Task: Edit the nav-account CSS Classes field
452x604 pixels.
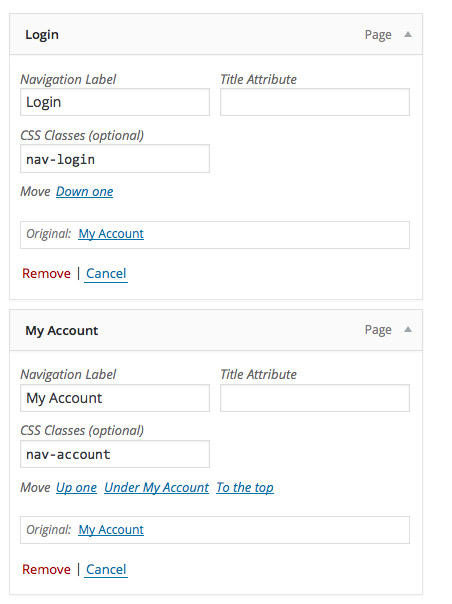Action: click(x=115, y=454)
